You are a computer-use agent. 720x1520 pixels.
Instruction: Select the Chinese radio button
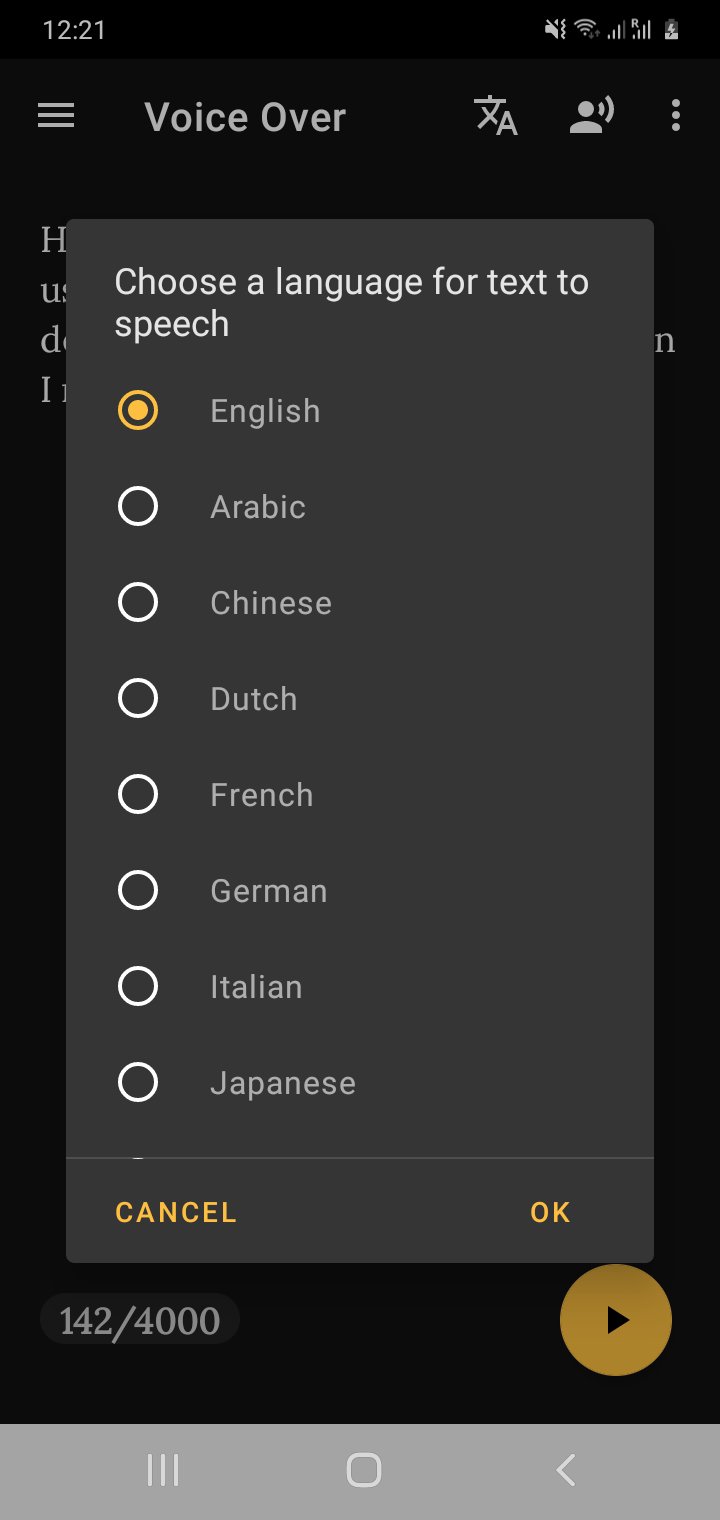click(138, 603)
